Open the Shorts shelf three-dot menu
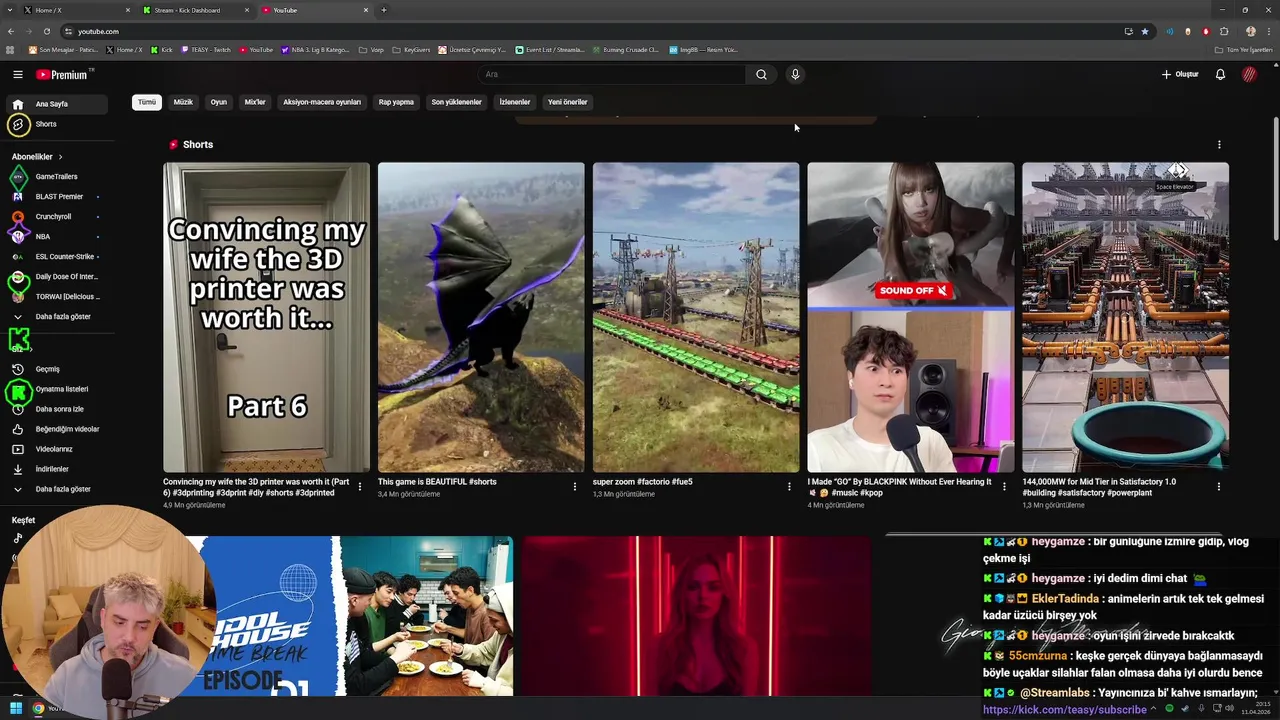Screen dimensions: 1280x720 [1219, 145]
